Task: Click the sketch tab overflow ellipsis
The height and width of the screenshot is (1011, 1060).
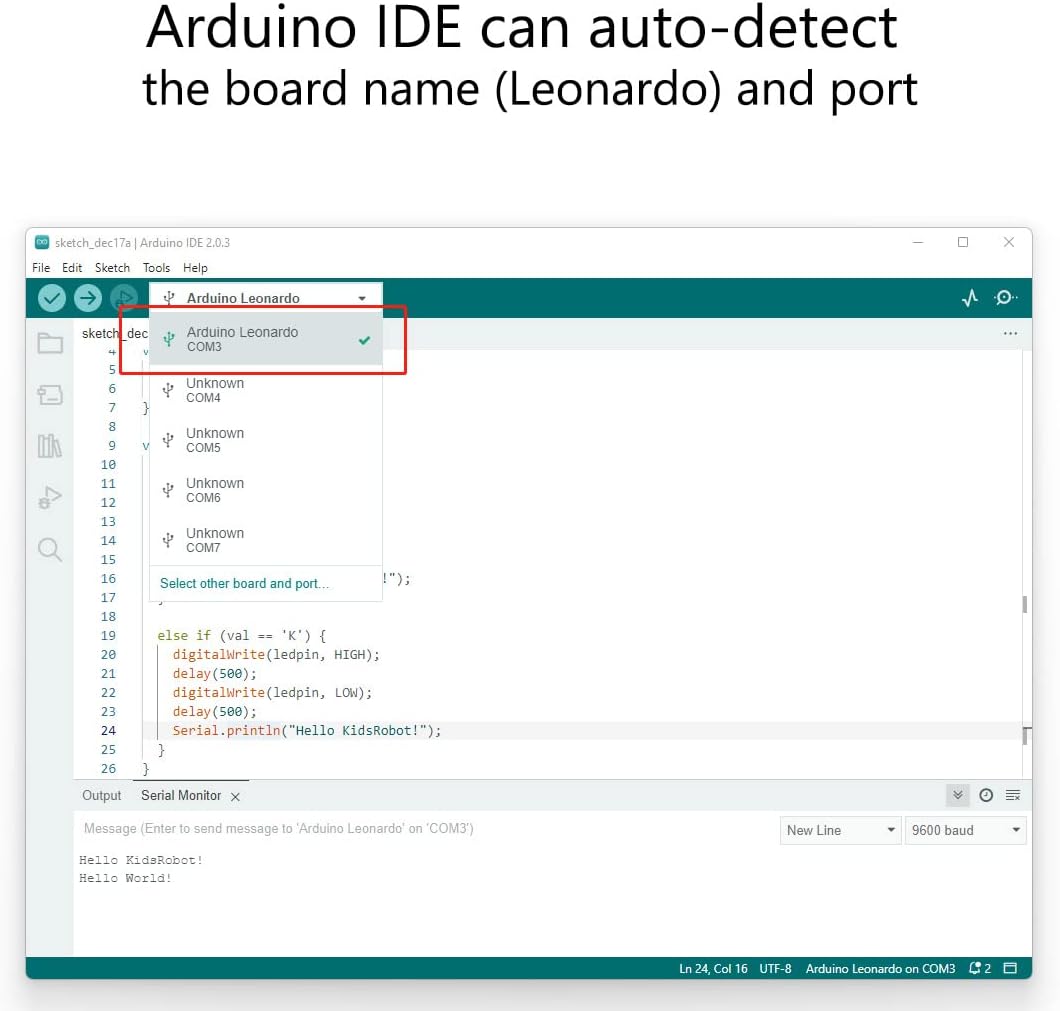Action: tap(1011, 333)
